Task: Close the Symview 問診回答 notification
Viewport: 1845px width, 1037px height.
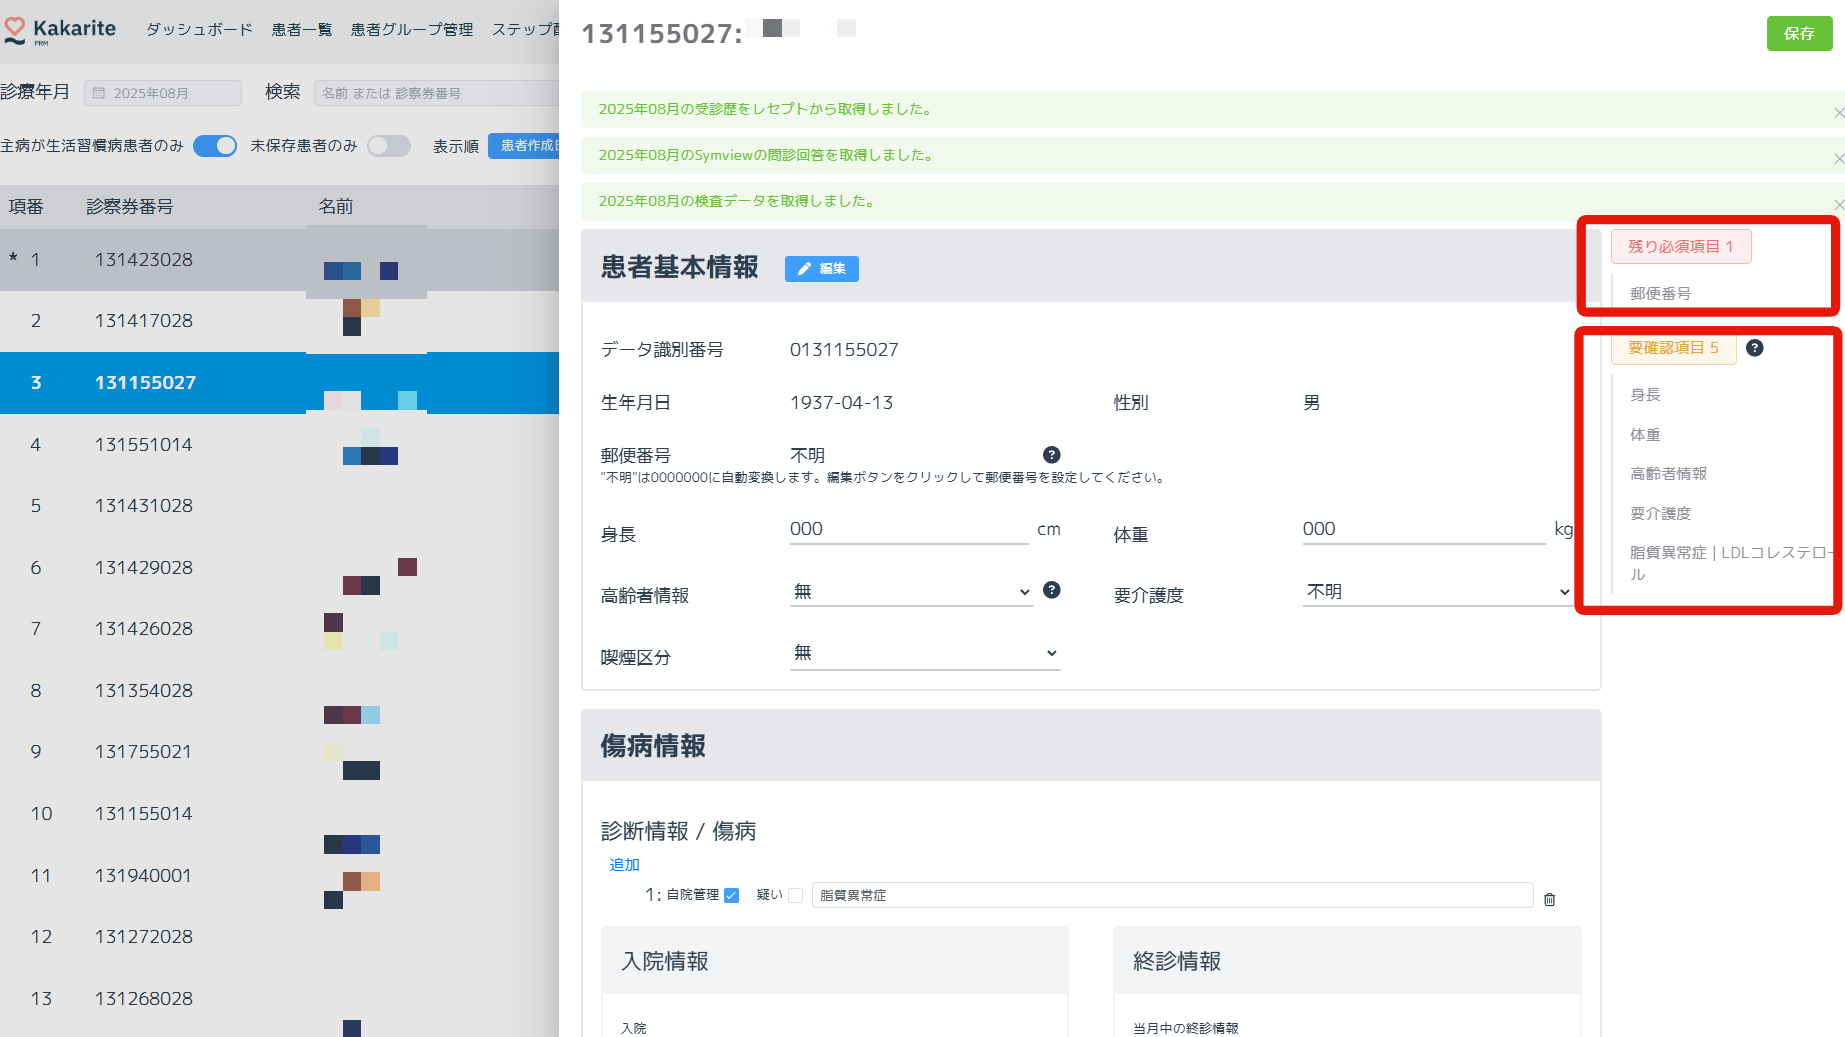Action: click(x=1837, y=159)
